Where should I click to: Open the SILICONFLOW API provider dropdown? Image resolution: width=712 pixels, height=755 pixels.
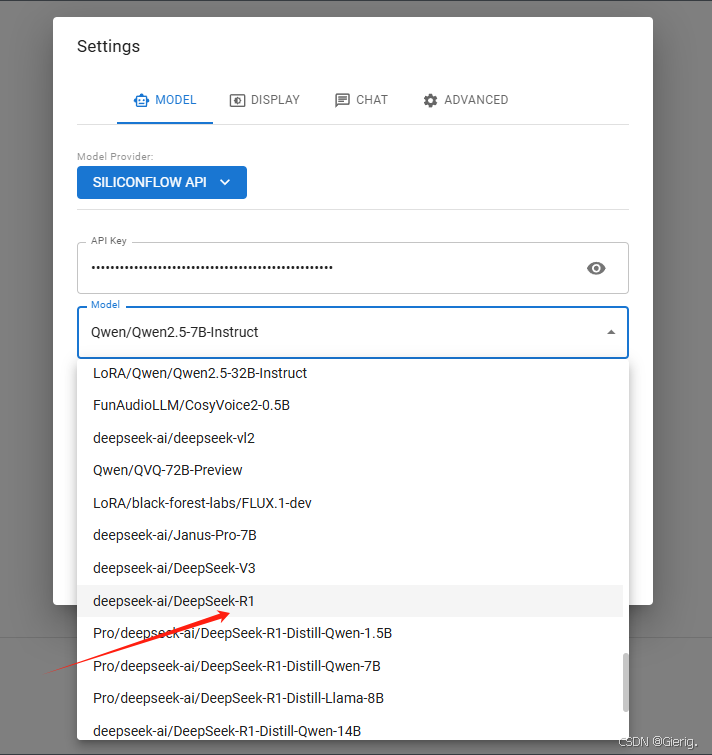tap(162, 182)
